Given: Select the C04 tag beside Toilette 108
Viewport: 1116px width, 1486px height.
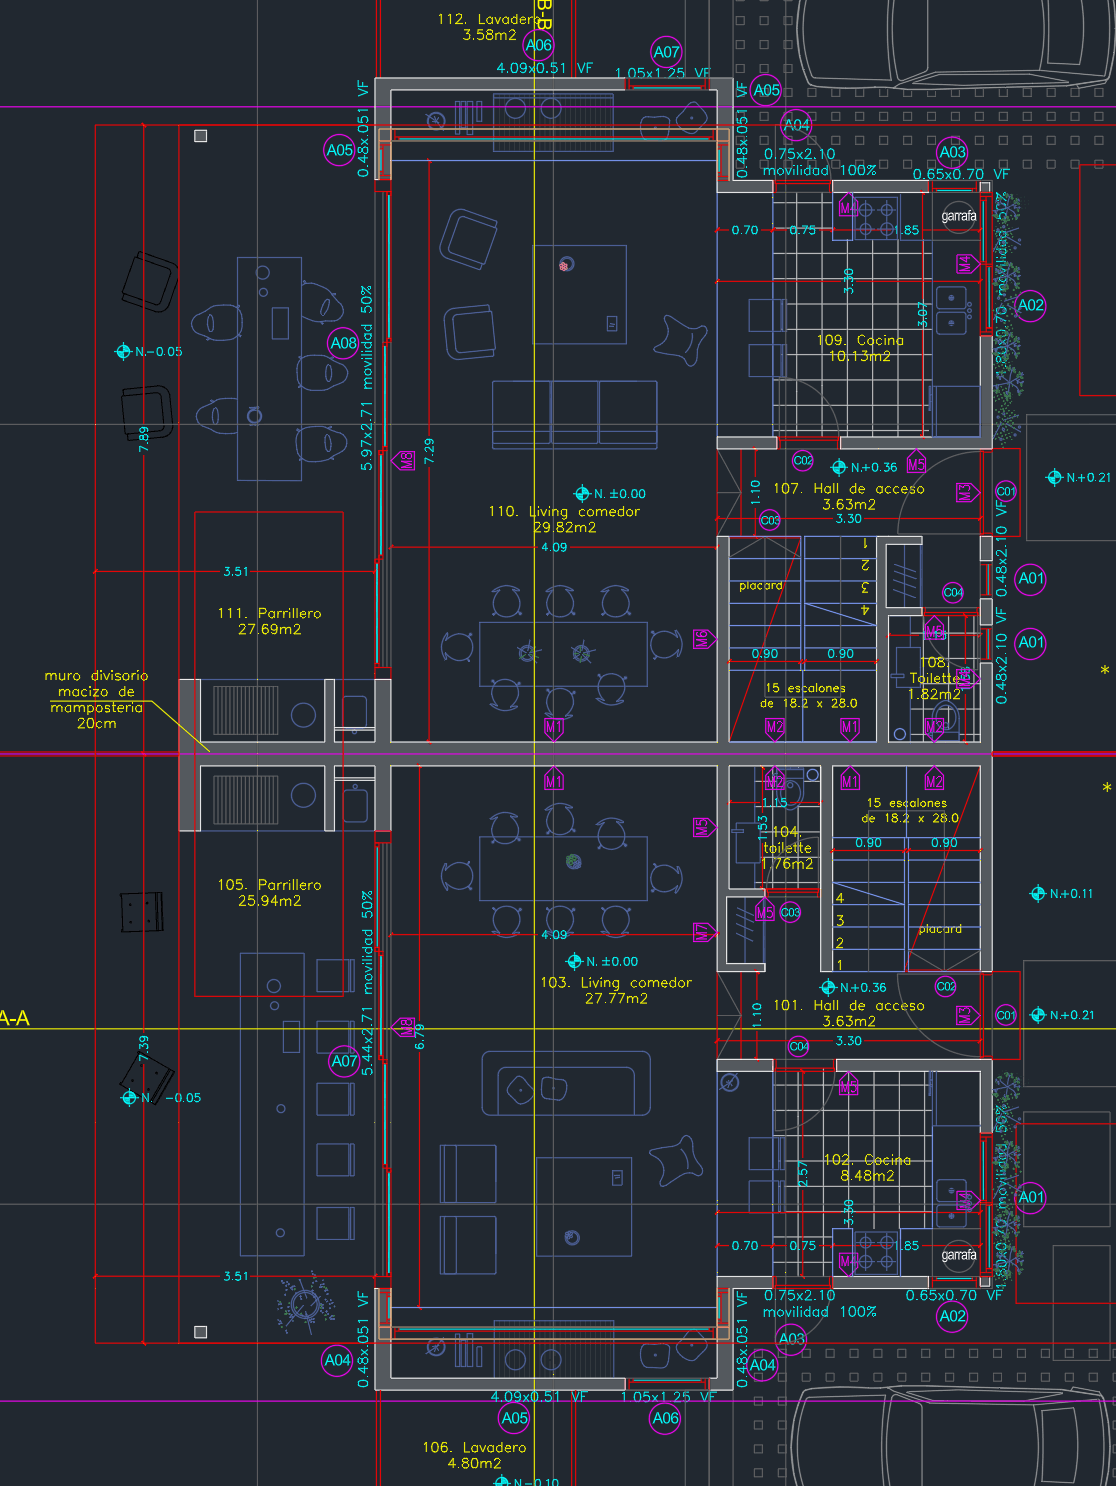Looking at the screenshot, I should (x=954, y=592).
